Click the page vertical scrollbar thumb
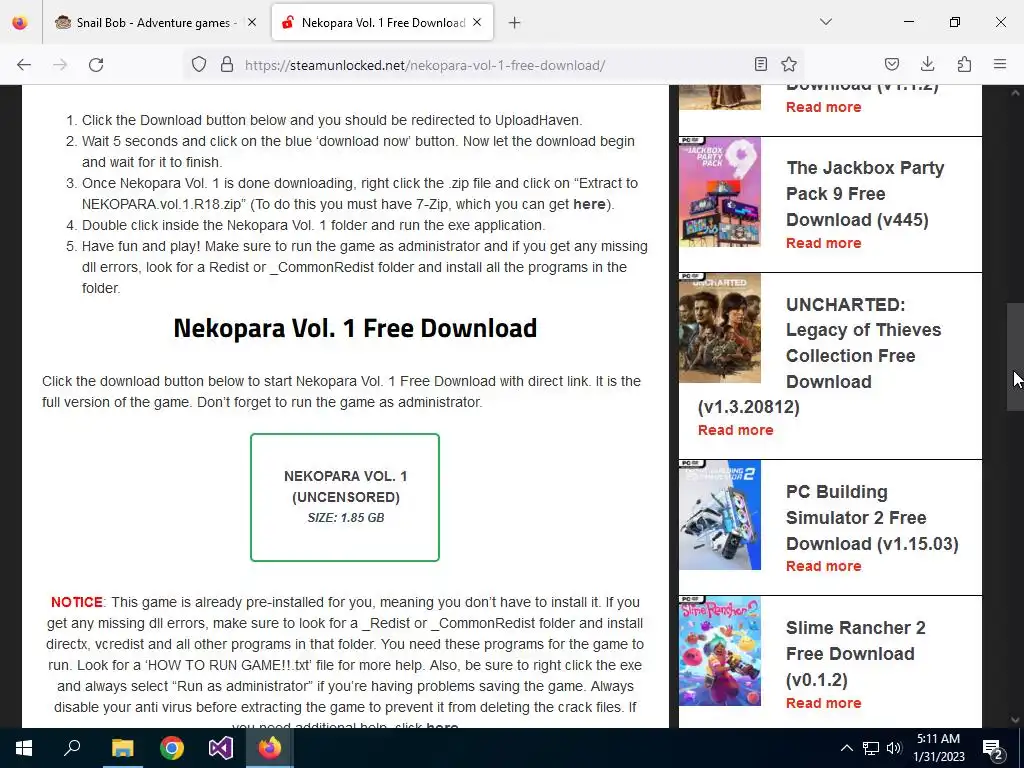 click(1015, 357)
